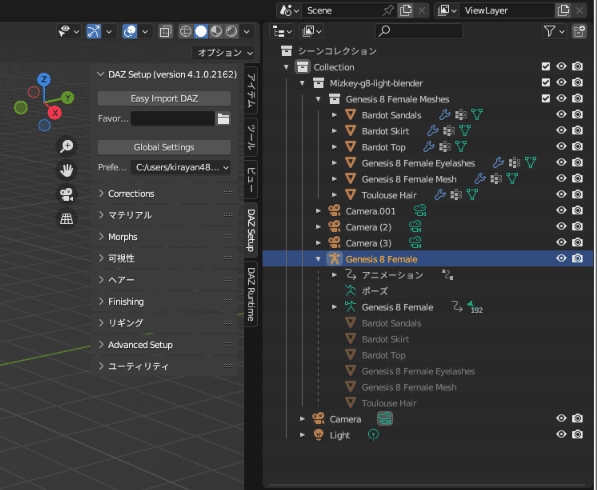This screenshot has width=597, height=490.
Task: Click the pin scene icon
Action: (x=388, y=10)
